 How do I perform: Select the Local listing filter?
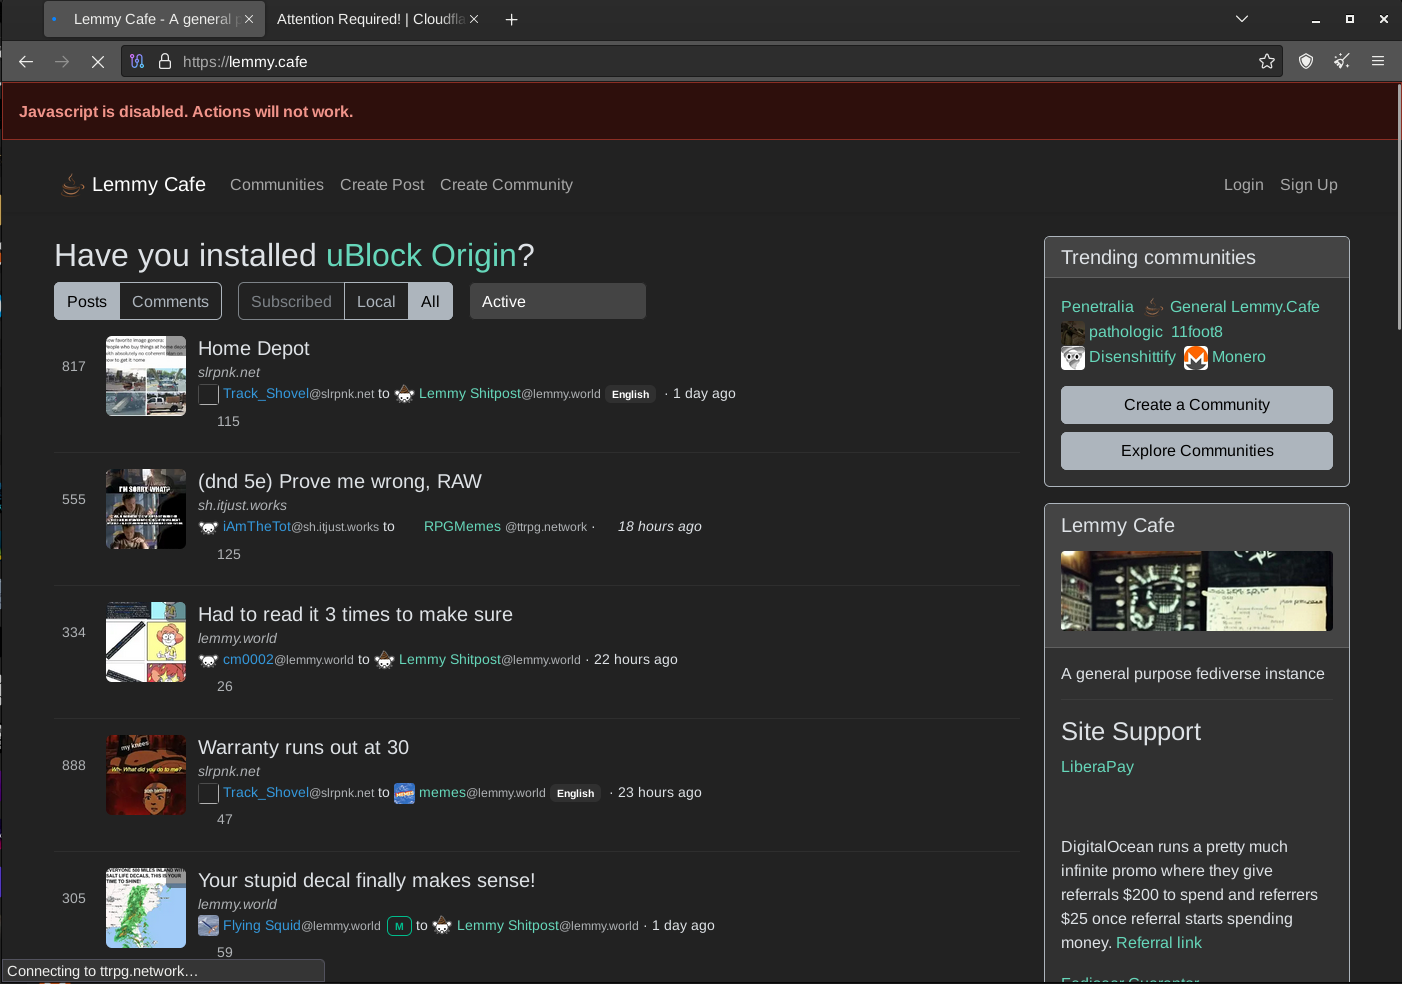pos(376,301)
